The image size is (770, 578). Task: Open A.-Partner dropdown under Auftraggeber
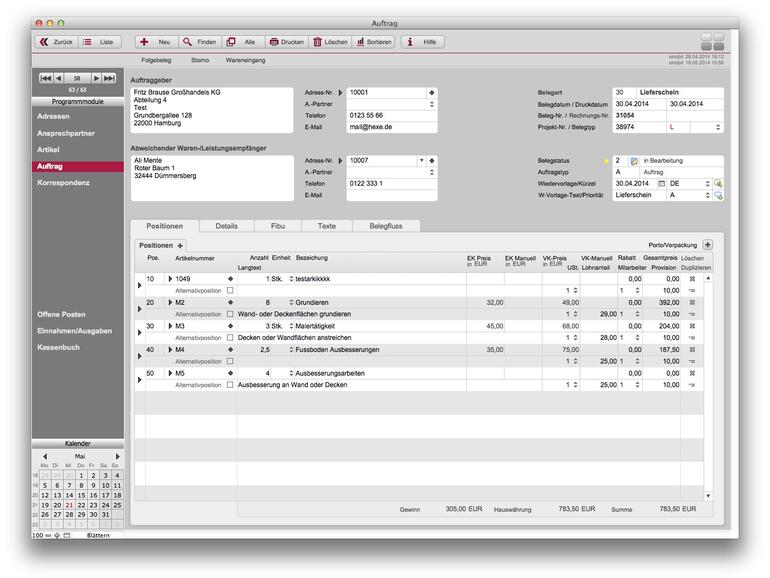(x=432, y=104)
